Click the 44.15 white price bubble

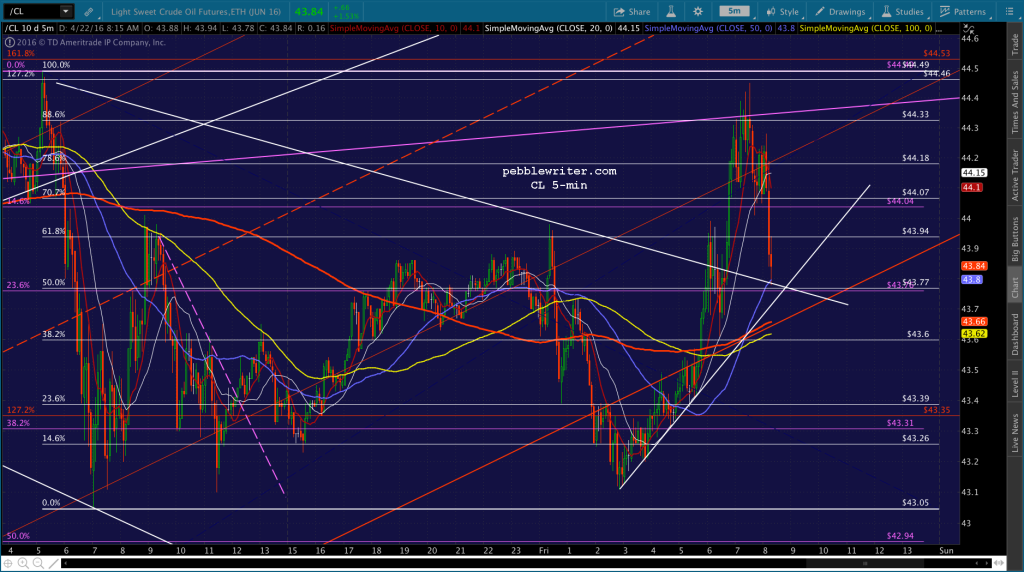point(974,173)
